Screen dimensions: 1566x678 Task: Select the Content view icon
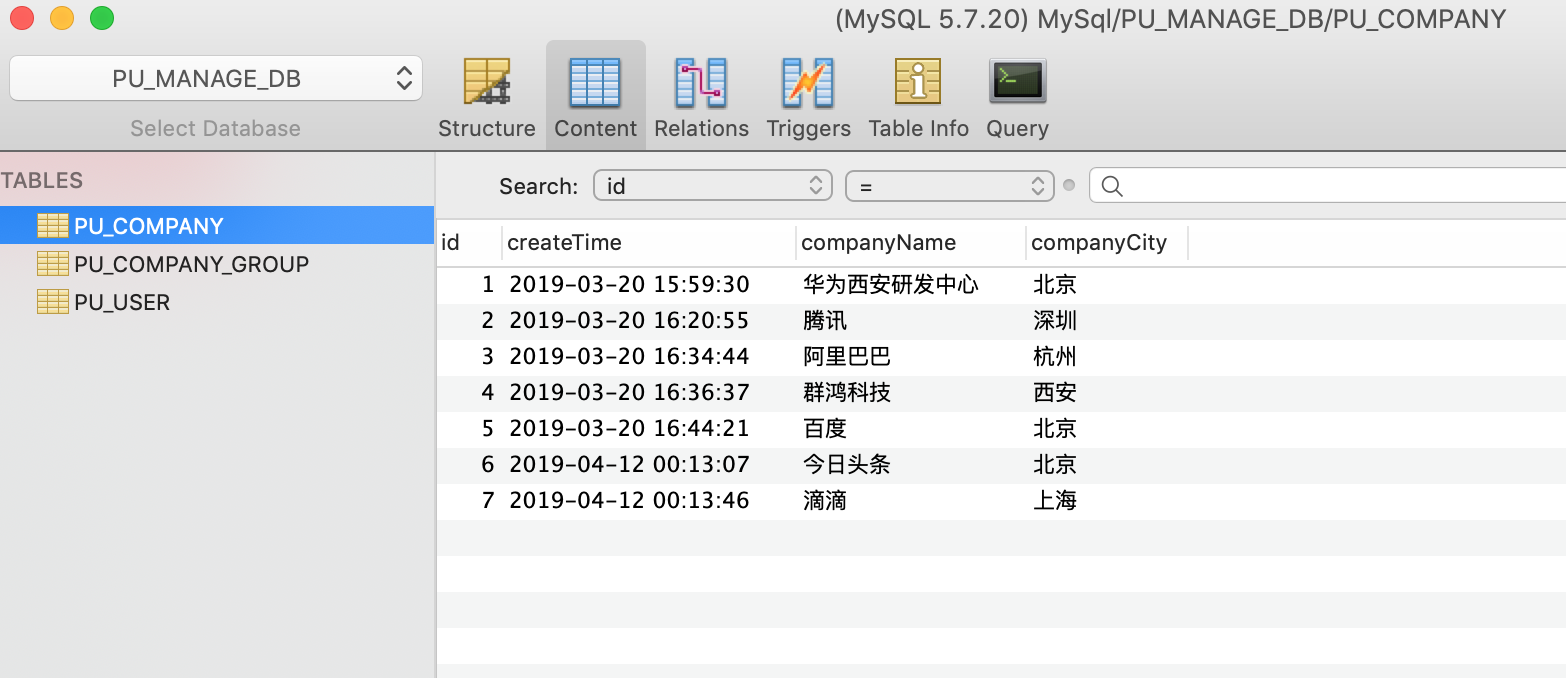595,80
